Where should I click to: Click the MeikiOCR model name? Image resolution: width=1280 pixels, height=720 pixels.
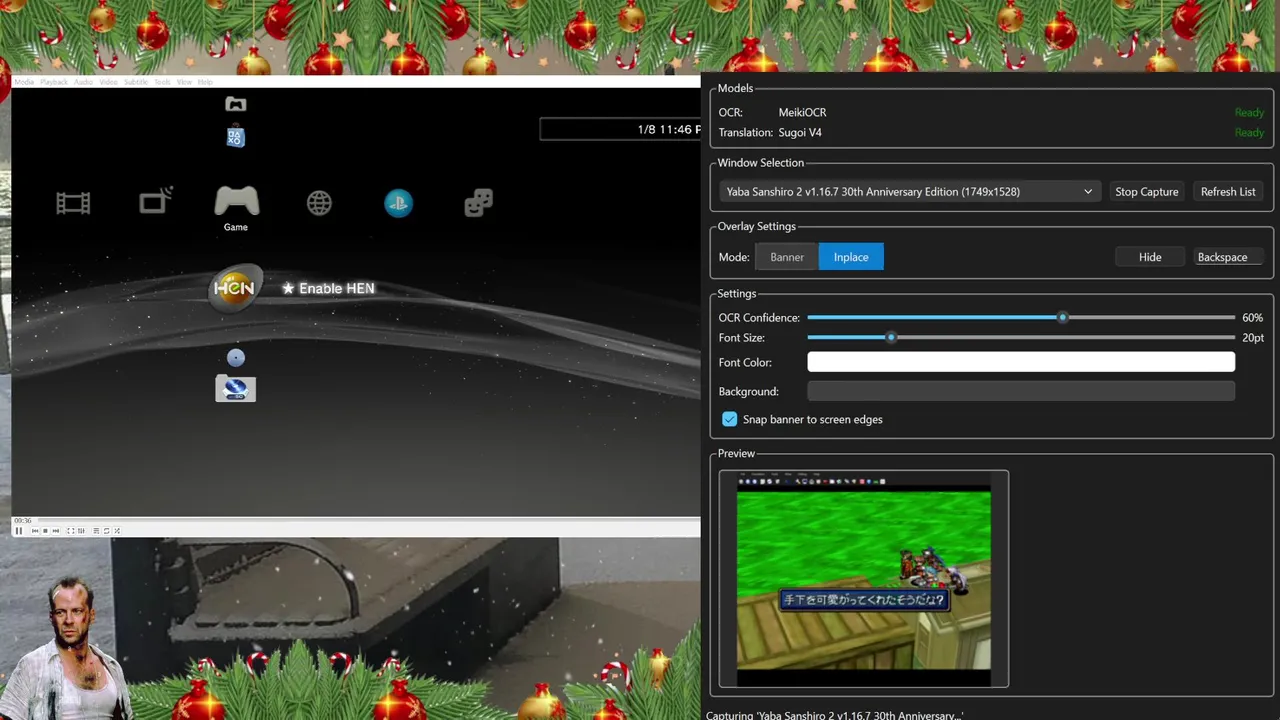[x=803, y=112]
